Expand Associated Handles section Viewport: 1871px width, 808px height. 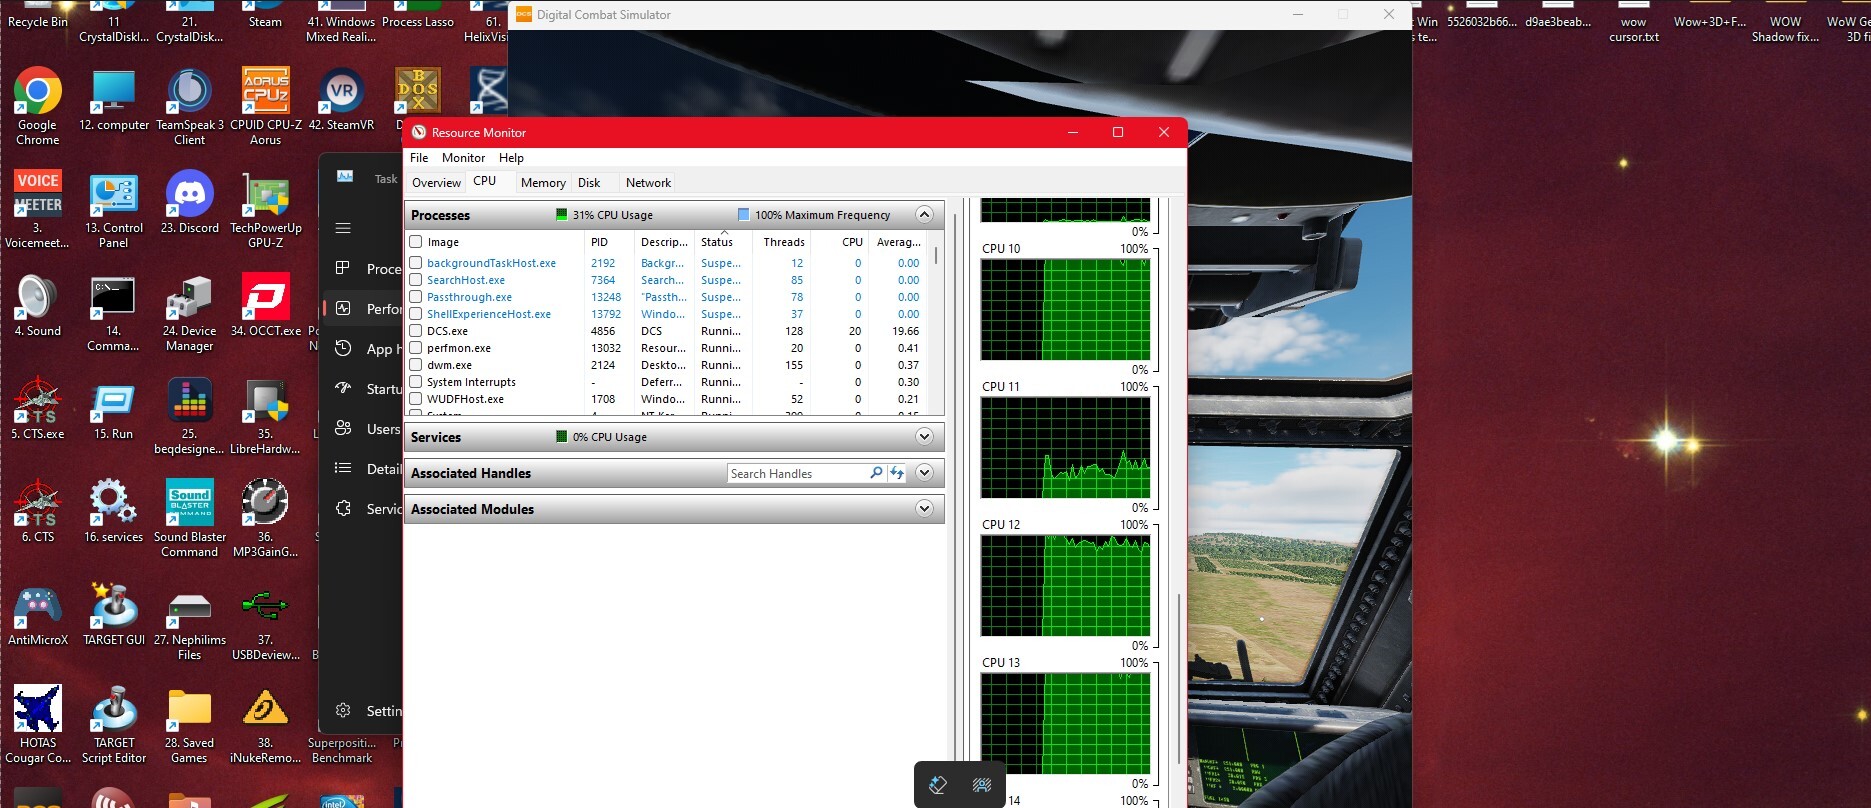[x=924, y=473]
